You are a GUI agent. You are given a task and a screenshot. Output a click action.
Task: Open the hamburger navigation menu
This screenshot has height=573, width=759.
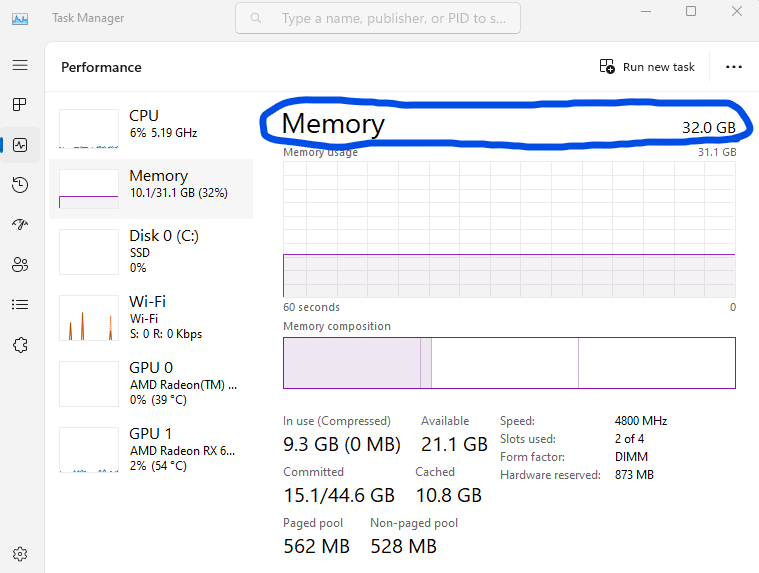20,65
